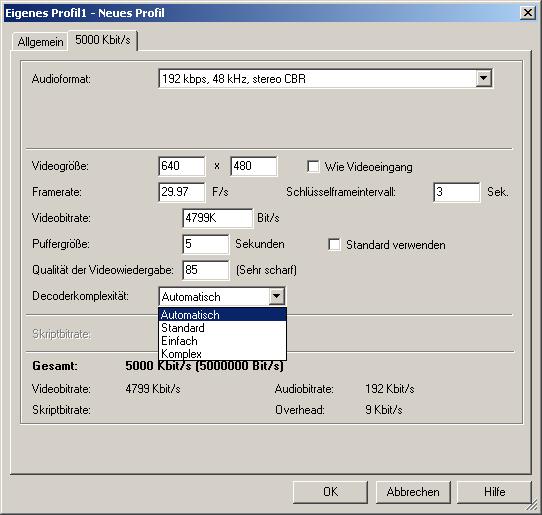Open the Audioformat dropdown arrow
This screenshot has width=542, height=515.
(483, 78)
